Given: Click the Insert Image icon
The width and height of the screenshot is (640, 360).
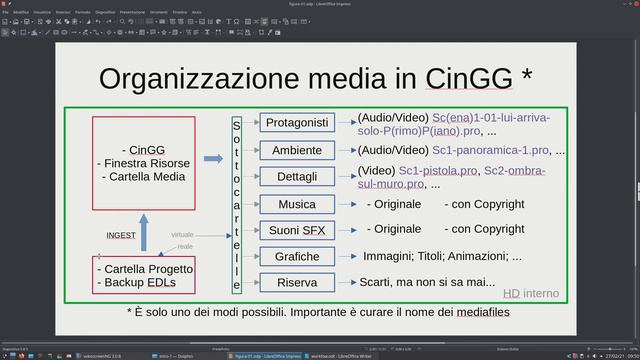Looking at the screenshot, I should (202, 22).
